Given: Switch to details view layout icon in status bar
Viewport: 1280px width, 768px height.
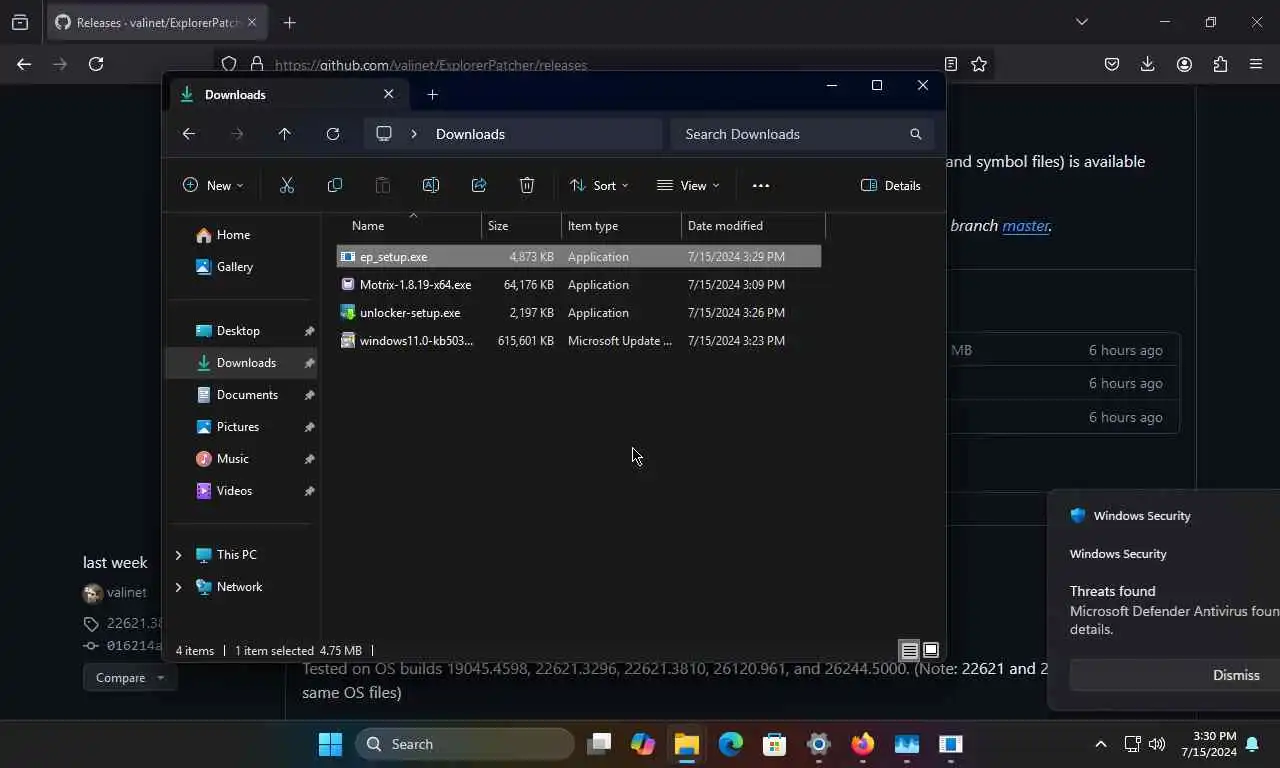Looking at the screenshot, I should click(x=909, y=651).
